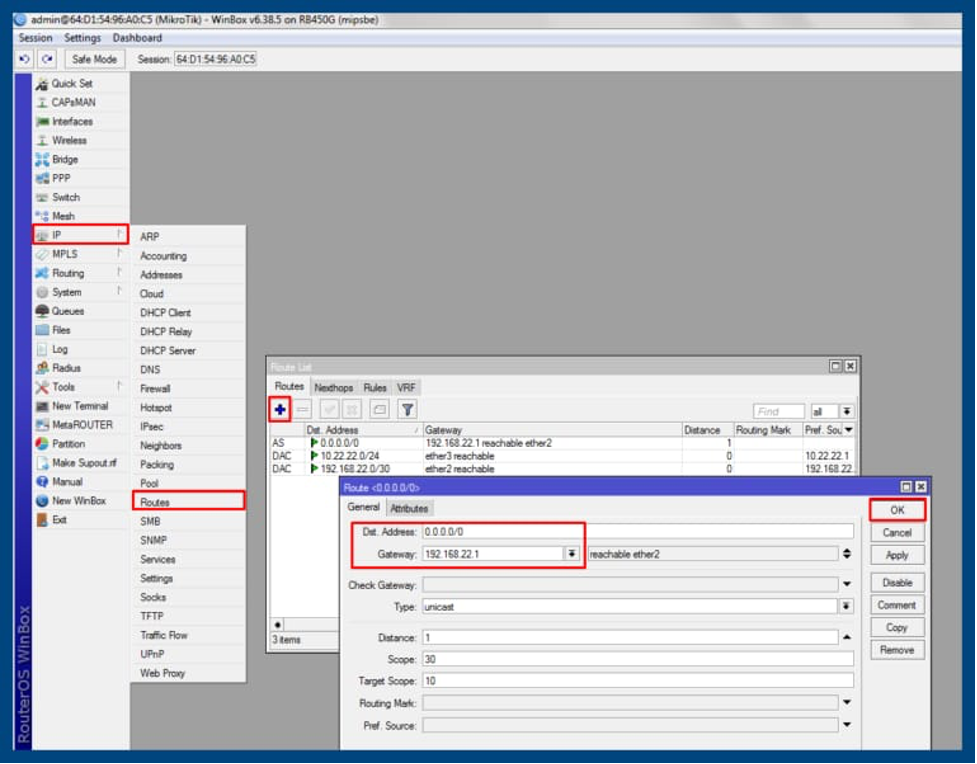Viewport: 977px width, 764px height.
Task: Expand the MPLS submenu in sidebar
Action: [x=80, y=254]
